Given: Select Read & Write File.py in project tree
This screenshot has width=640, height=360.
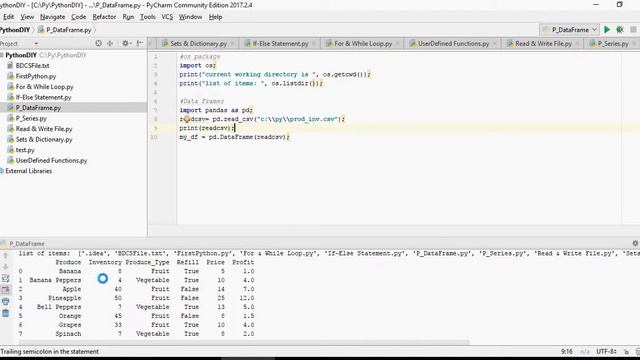Looking at the screenshot, I should (x=44, y=129).
